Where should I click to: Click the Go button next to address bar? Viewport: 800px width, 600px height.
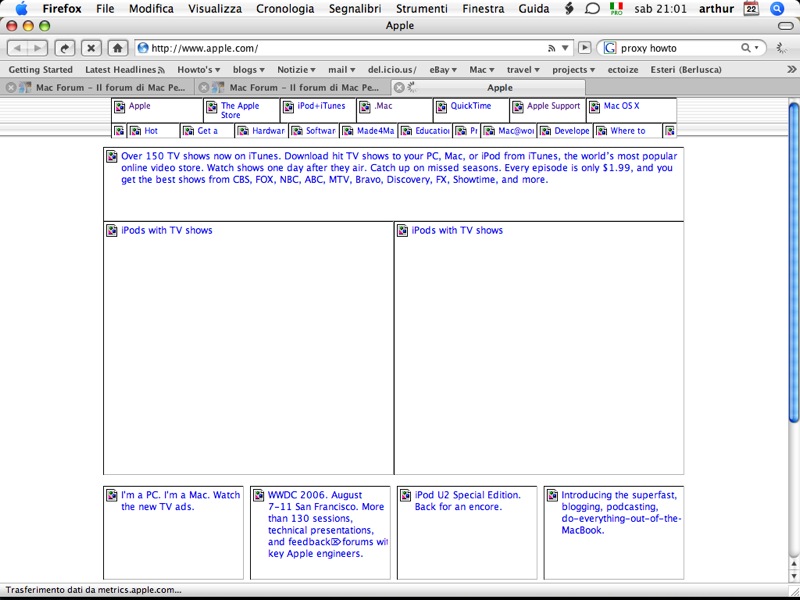tap(584, 48)
